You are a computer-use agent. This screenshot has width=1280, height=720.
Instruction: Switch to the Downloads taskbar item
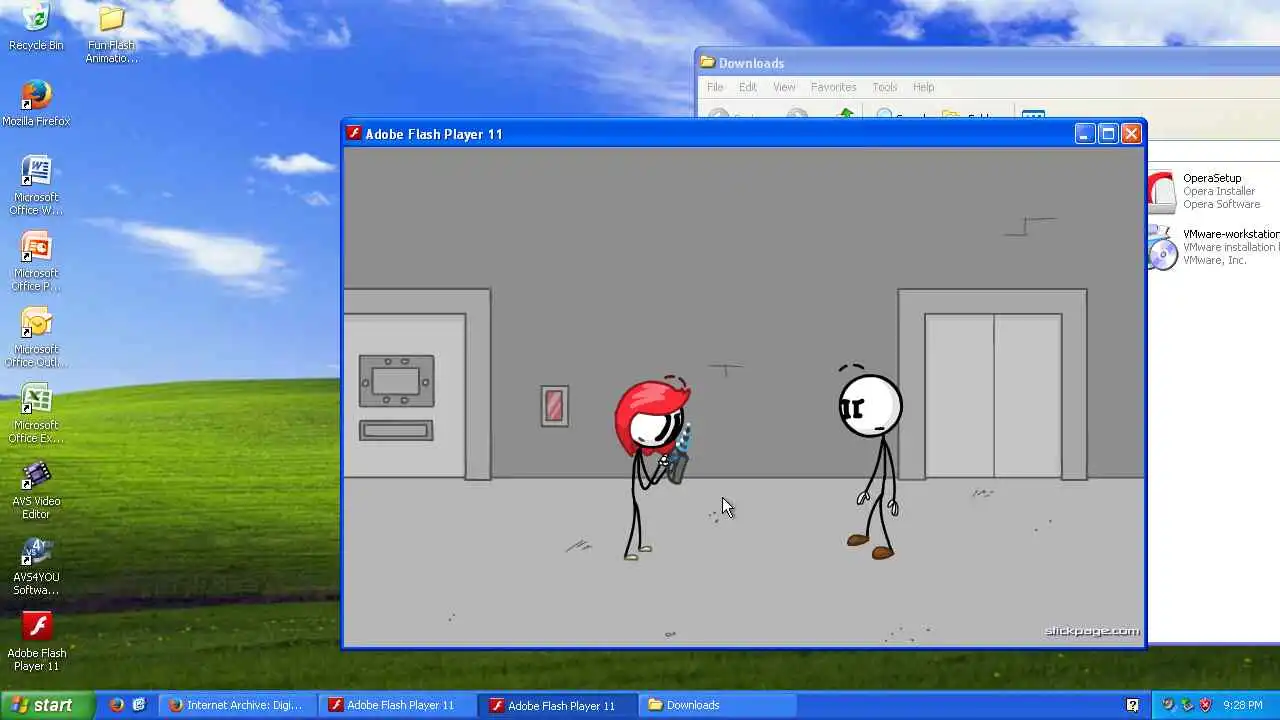(x=717, y=705)
